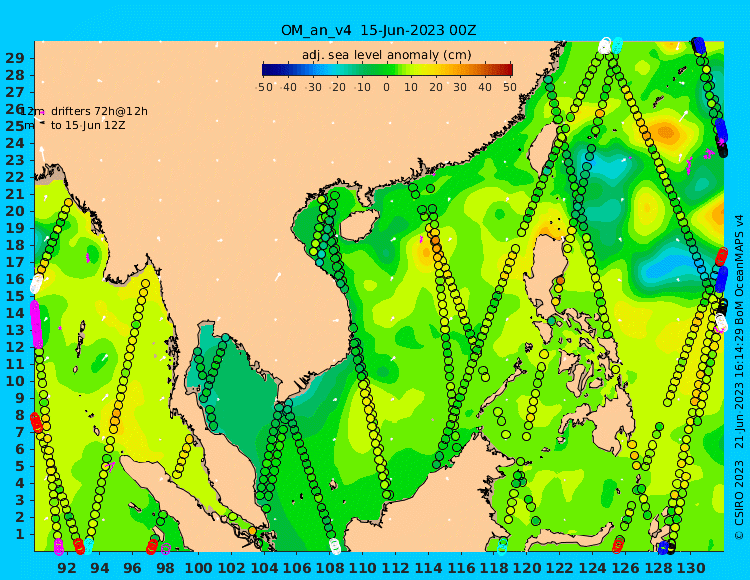
Task: Select latitude axis label "11"
Action: click(x=14, y=364)
